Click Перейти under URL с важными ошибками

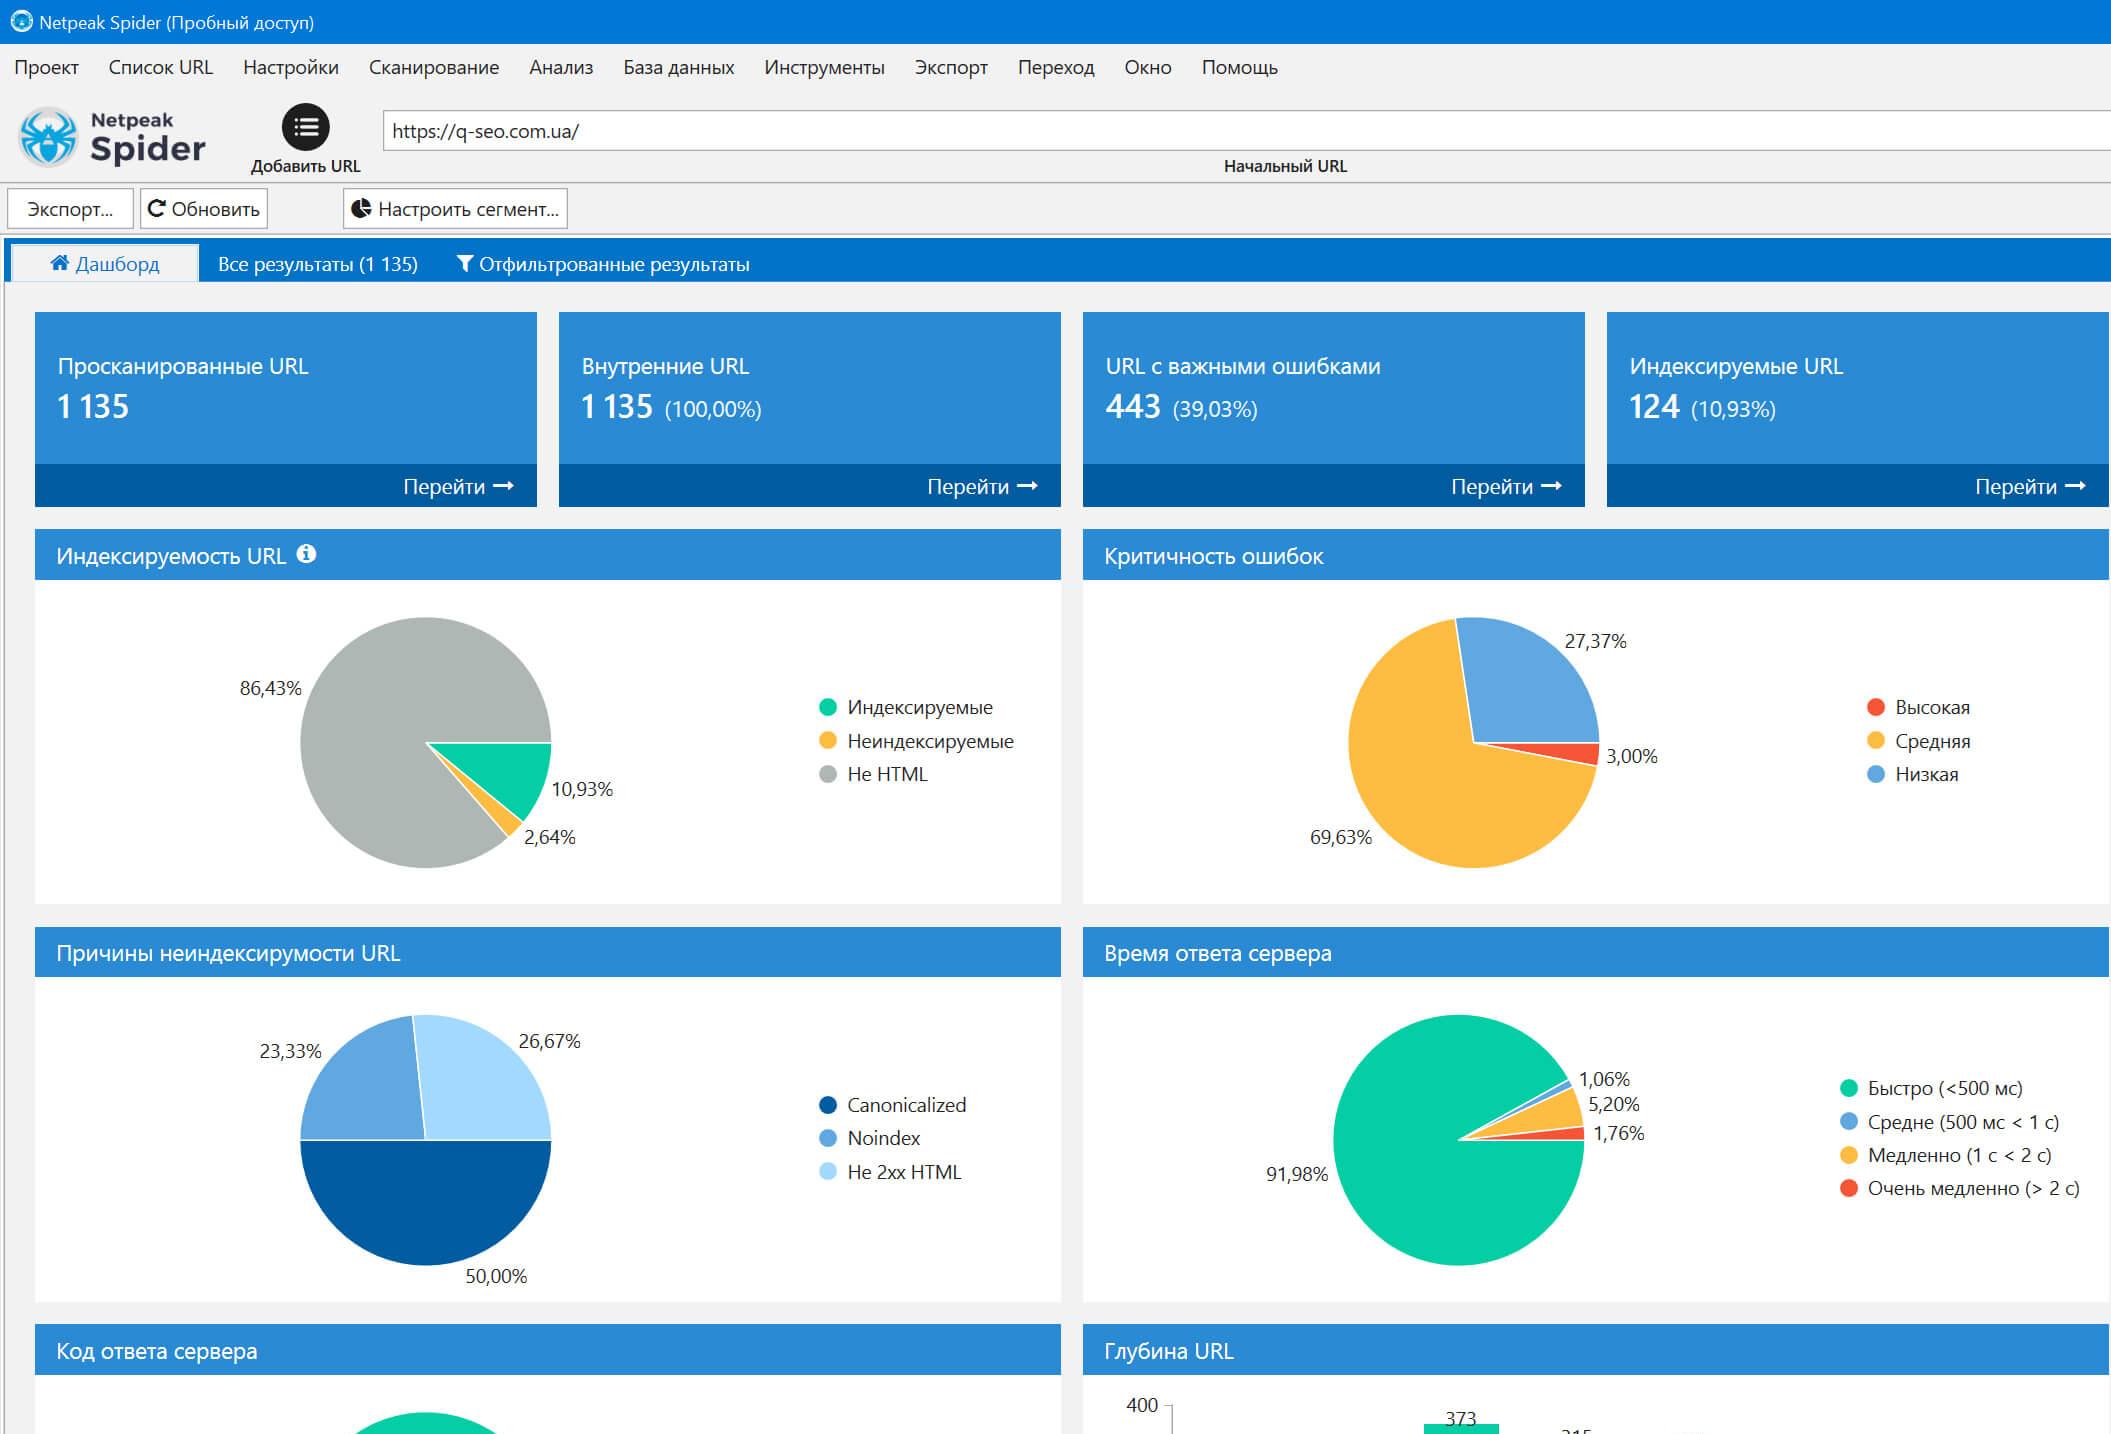[1506, 486]
